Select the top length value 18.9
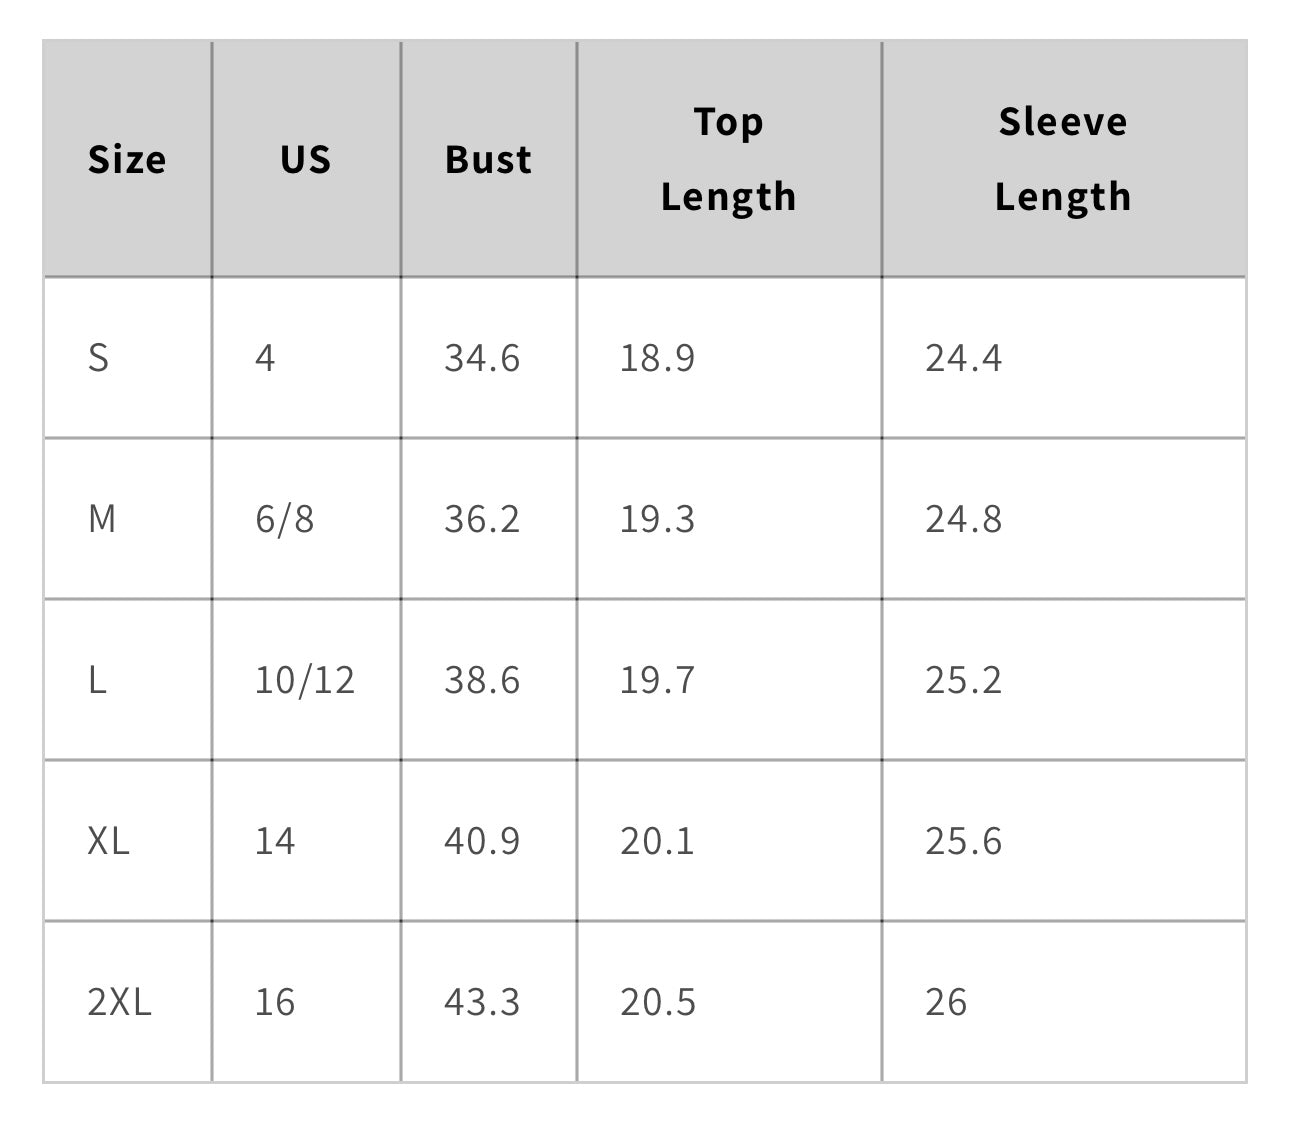Image resolution: width=1290 pixels, height=1127 pixels. (x=657, y=358)
